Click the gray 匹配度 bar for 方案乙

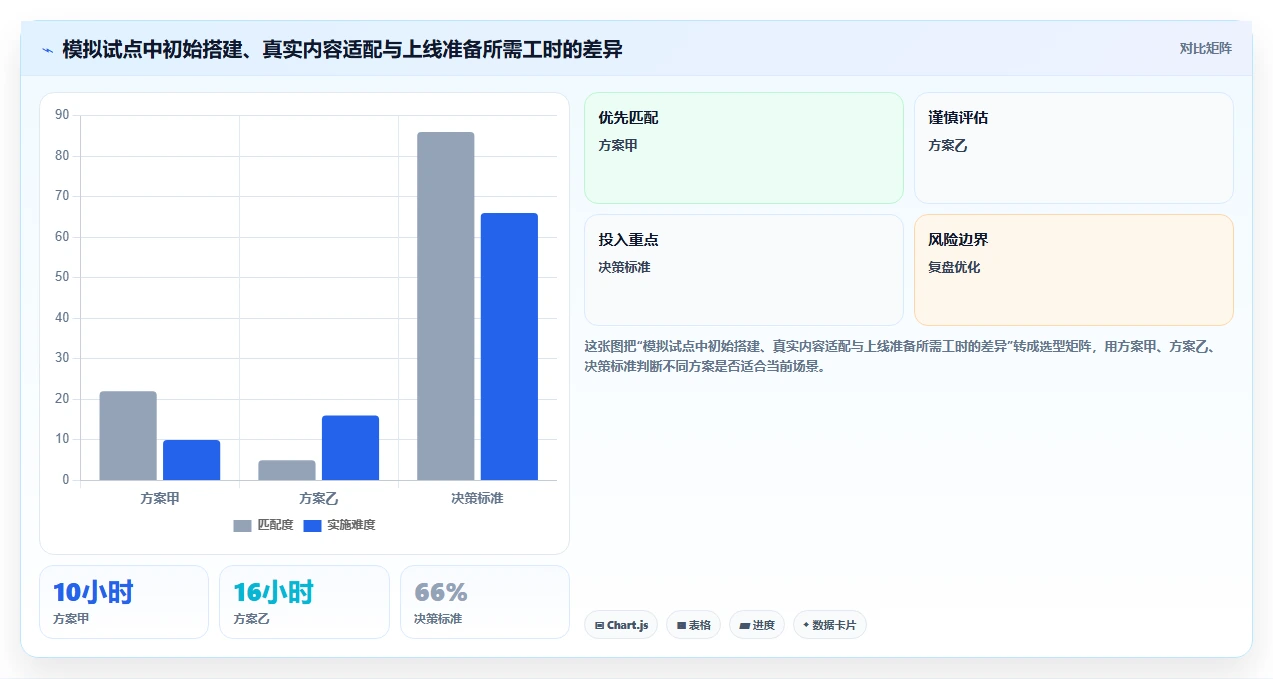click(x=287, y=470)
